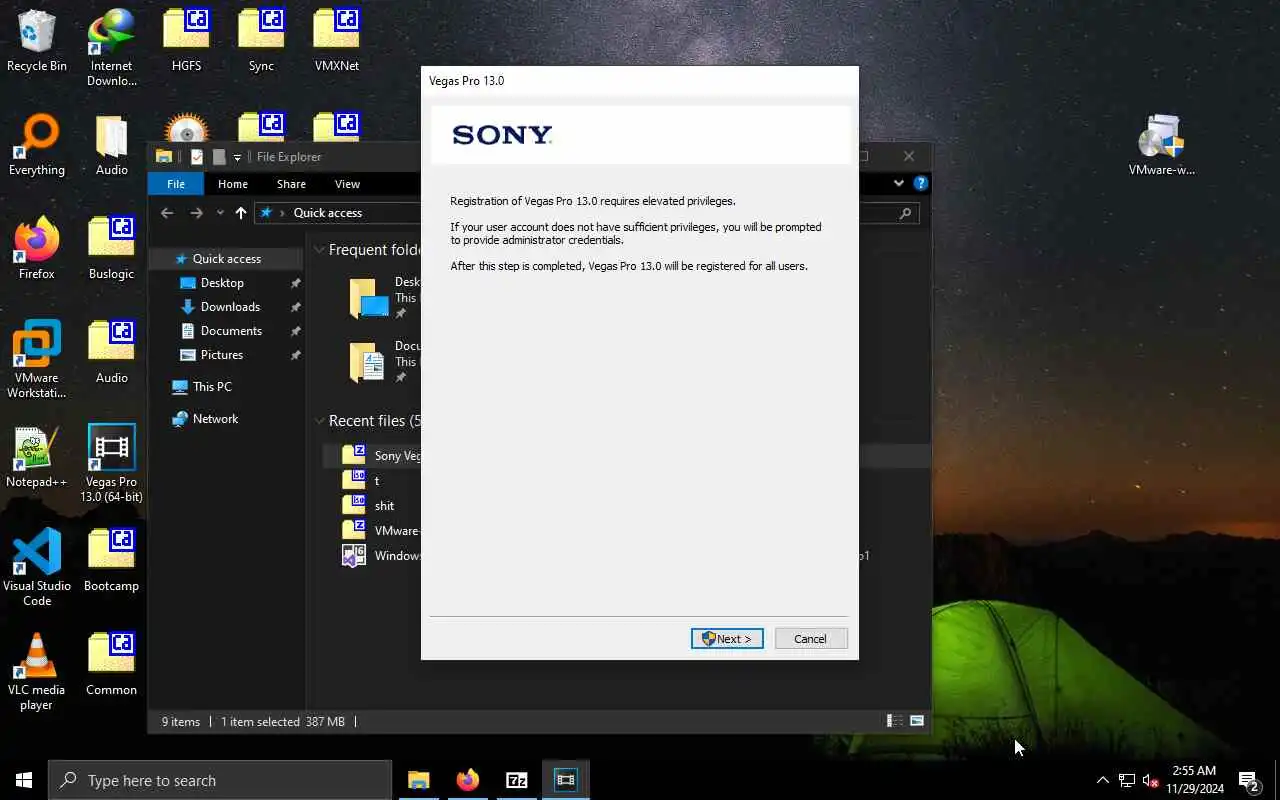Open Pictures in navigation pane
The height and width of the screenshot is (800, 1280).
tap(222, 355)
